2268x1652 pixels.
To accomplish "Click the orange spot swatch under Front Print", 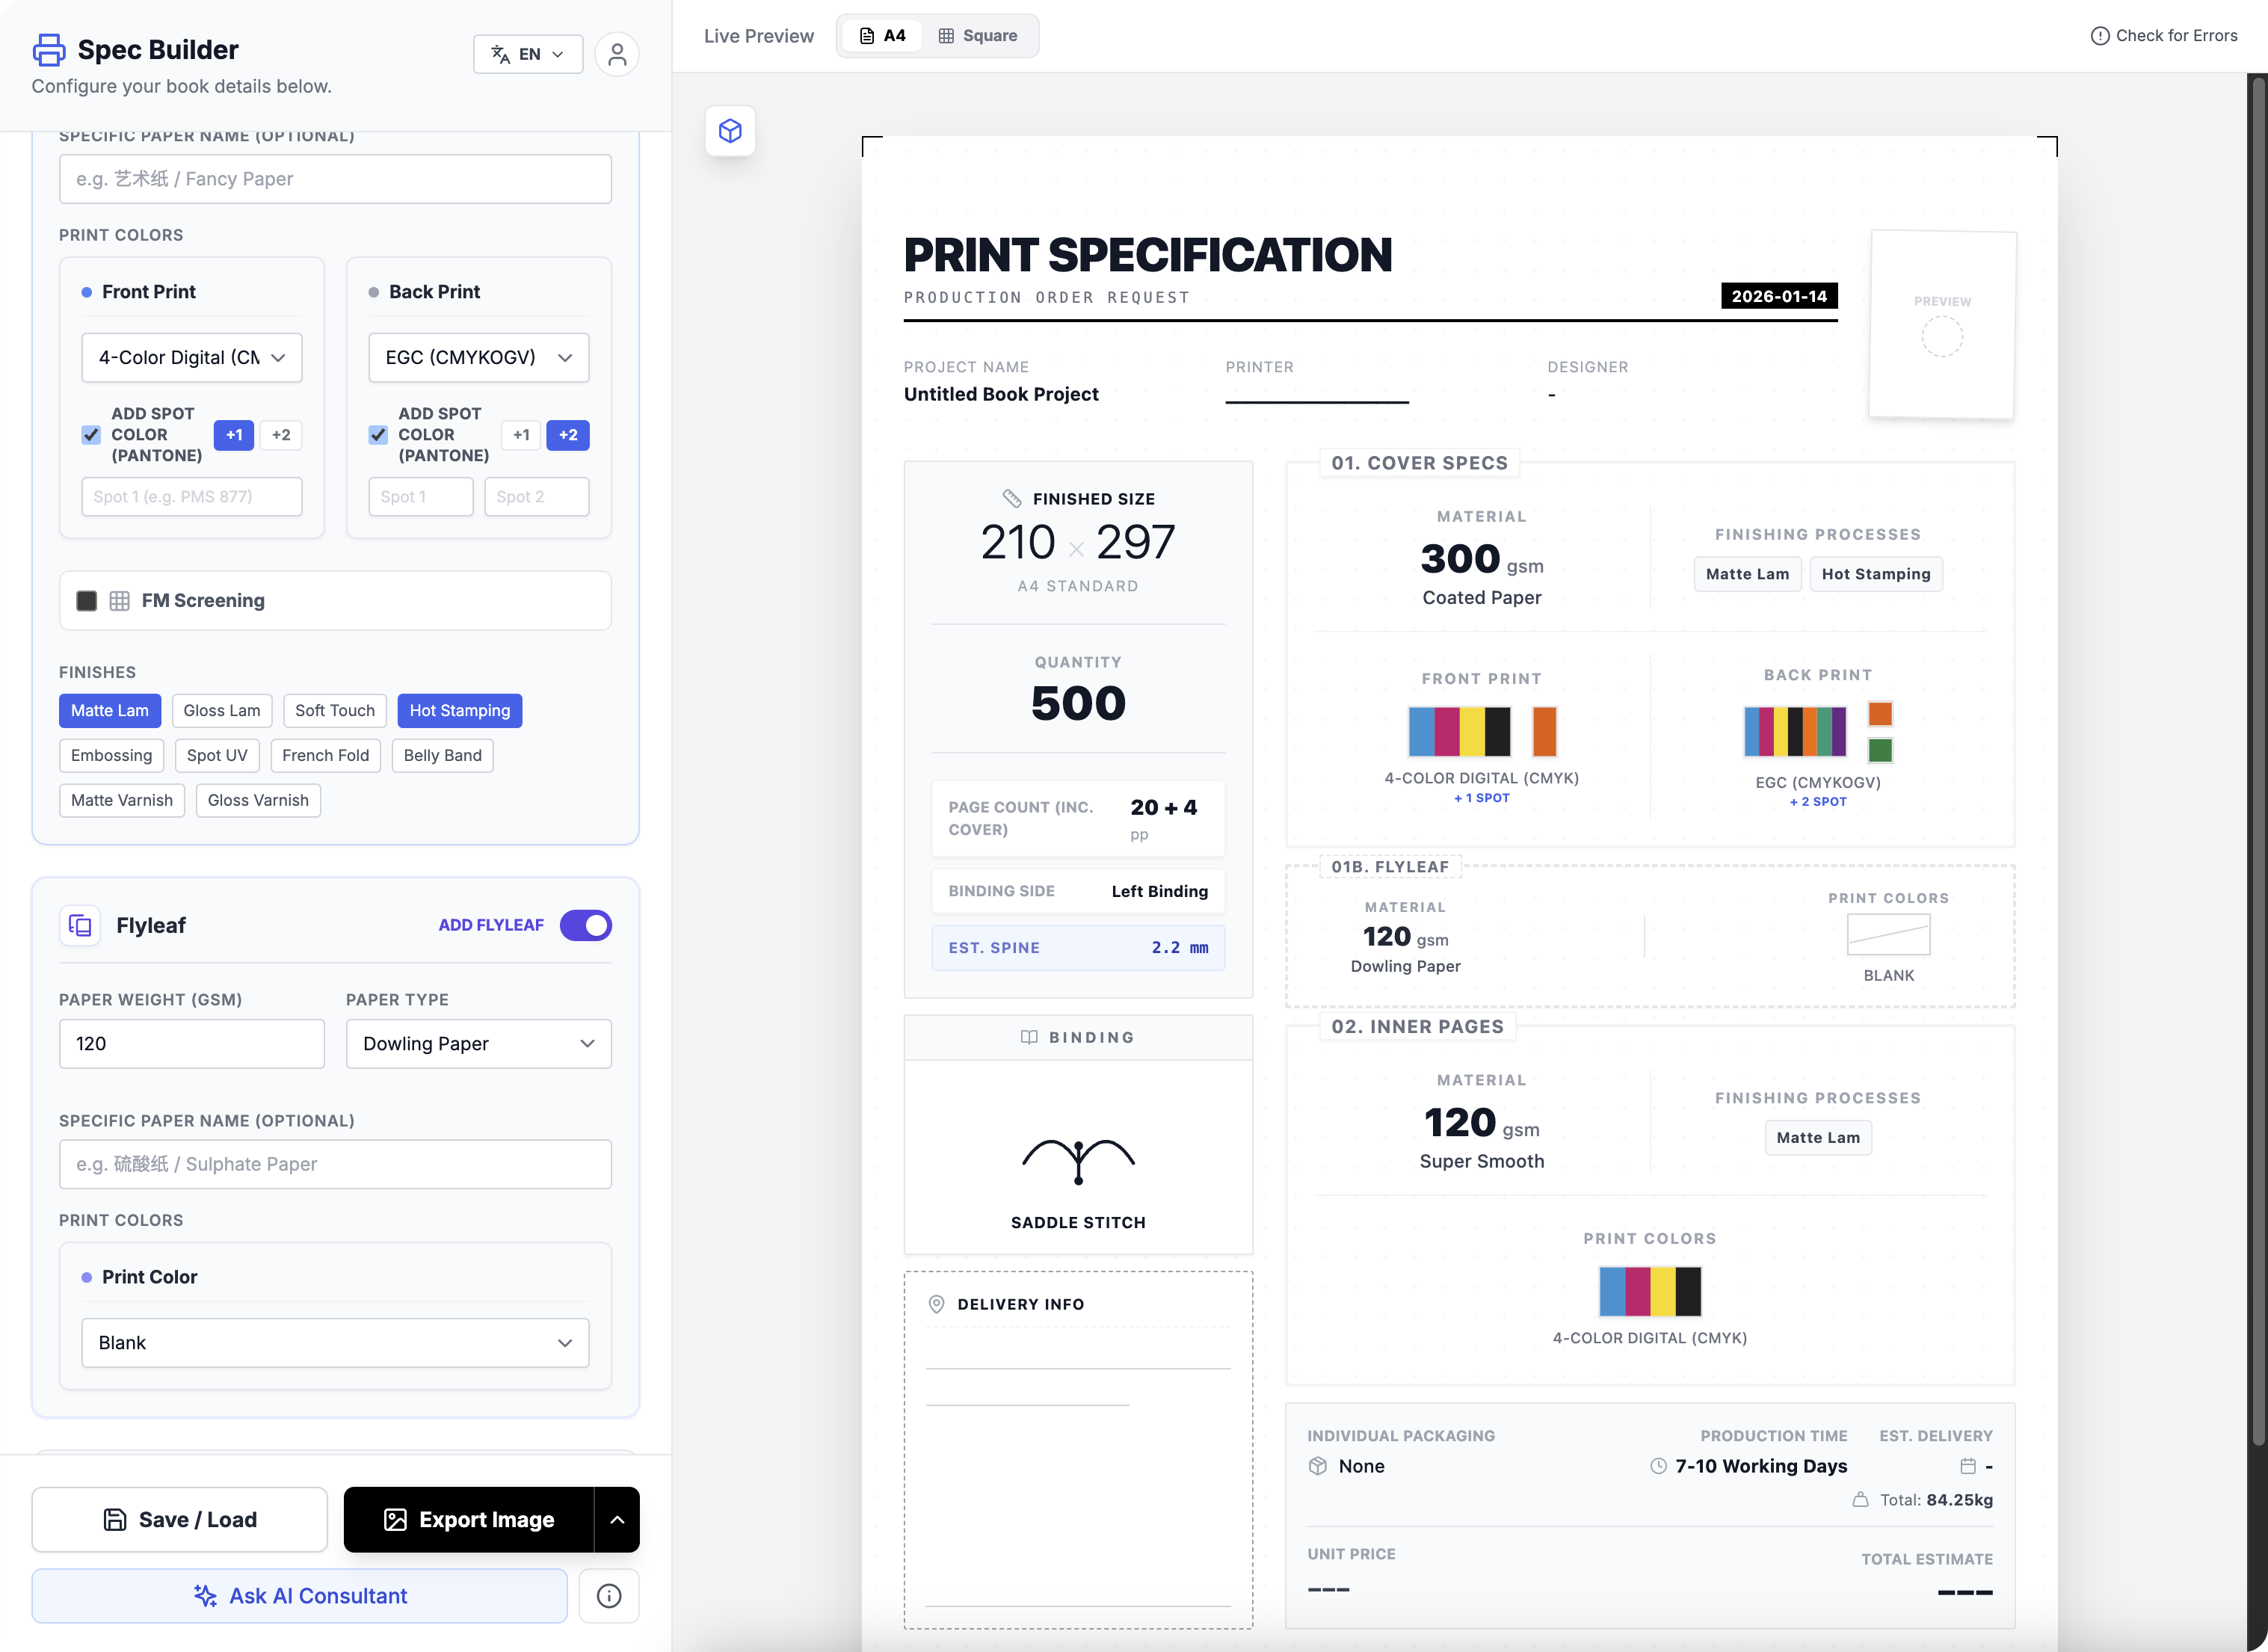I will coord(1544,732).
